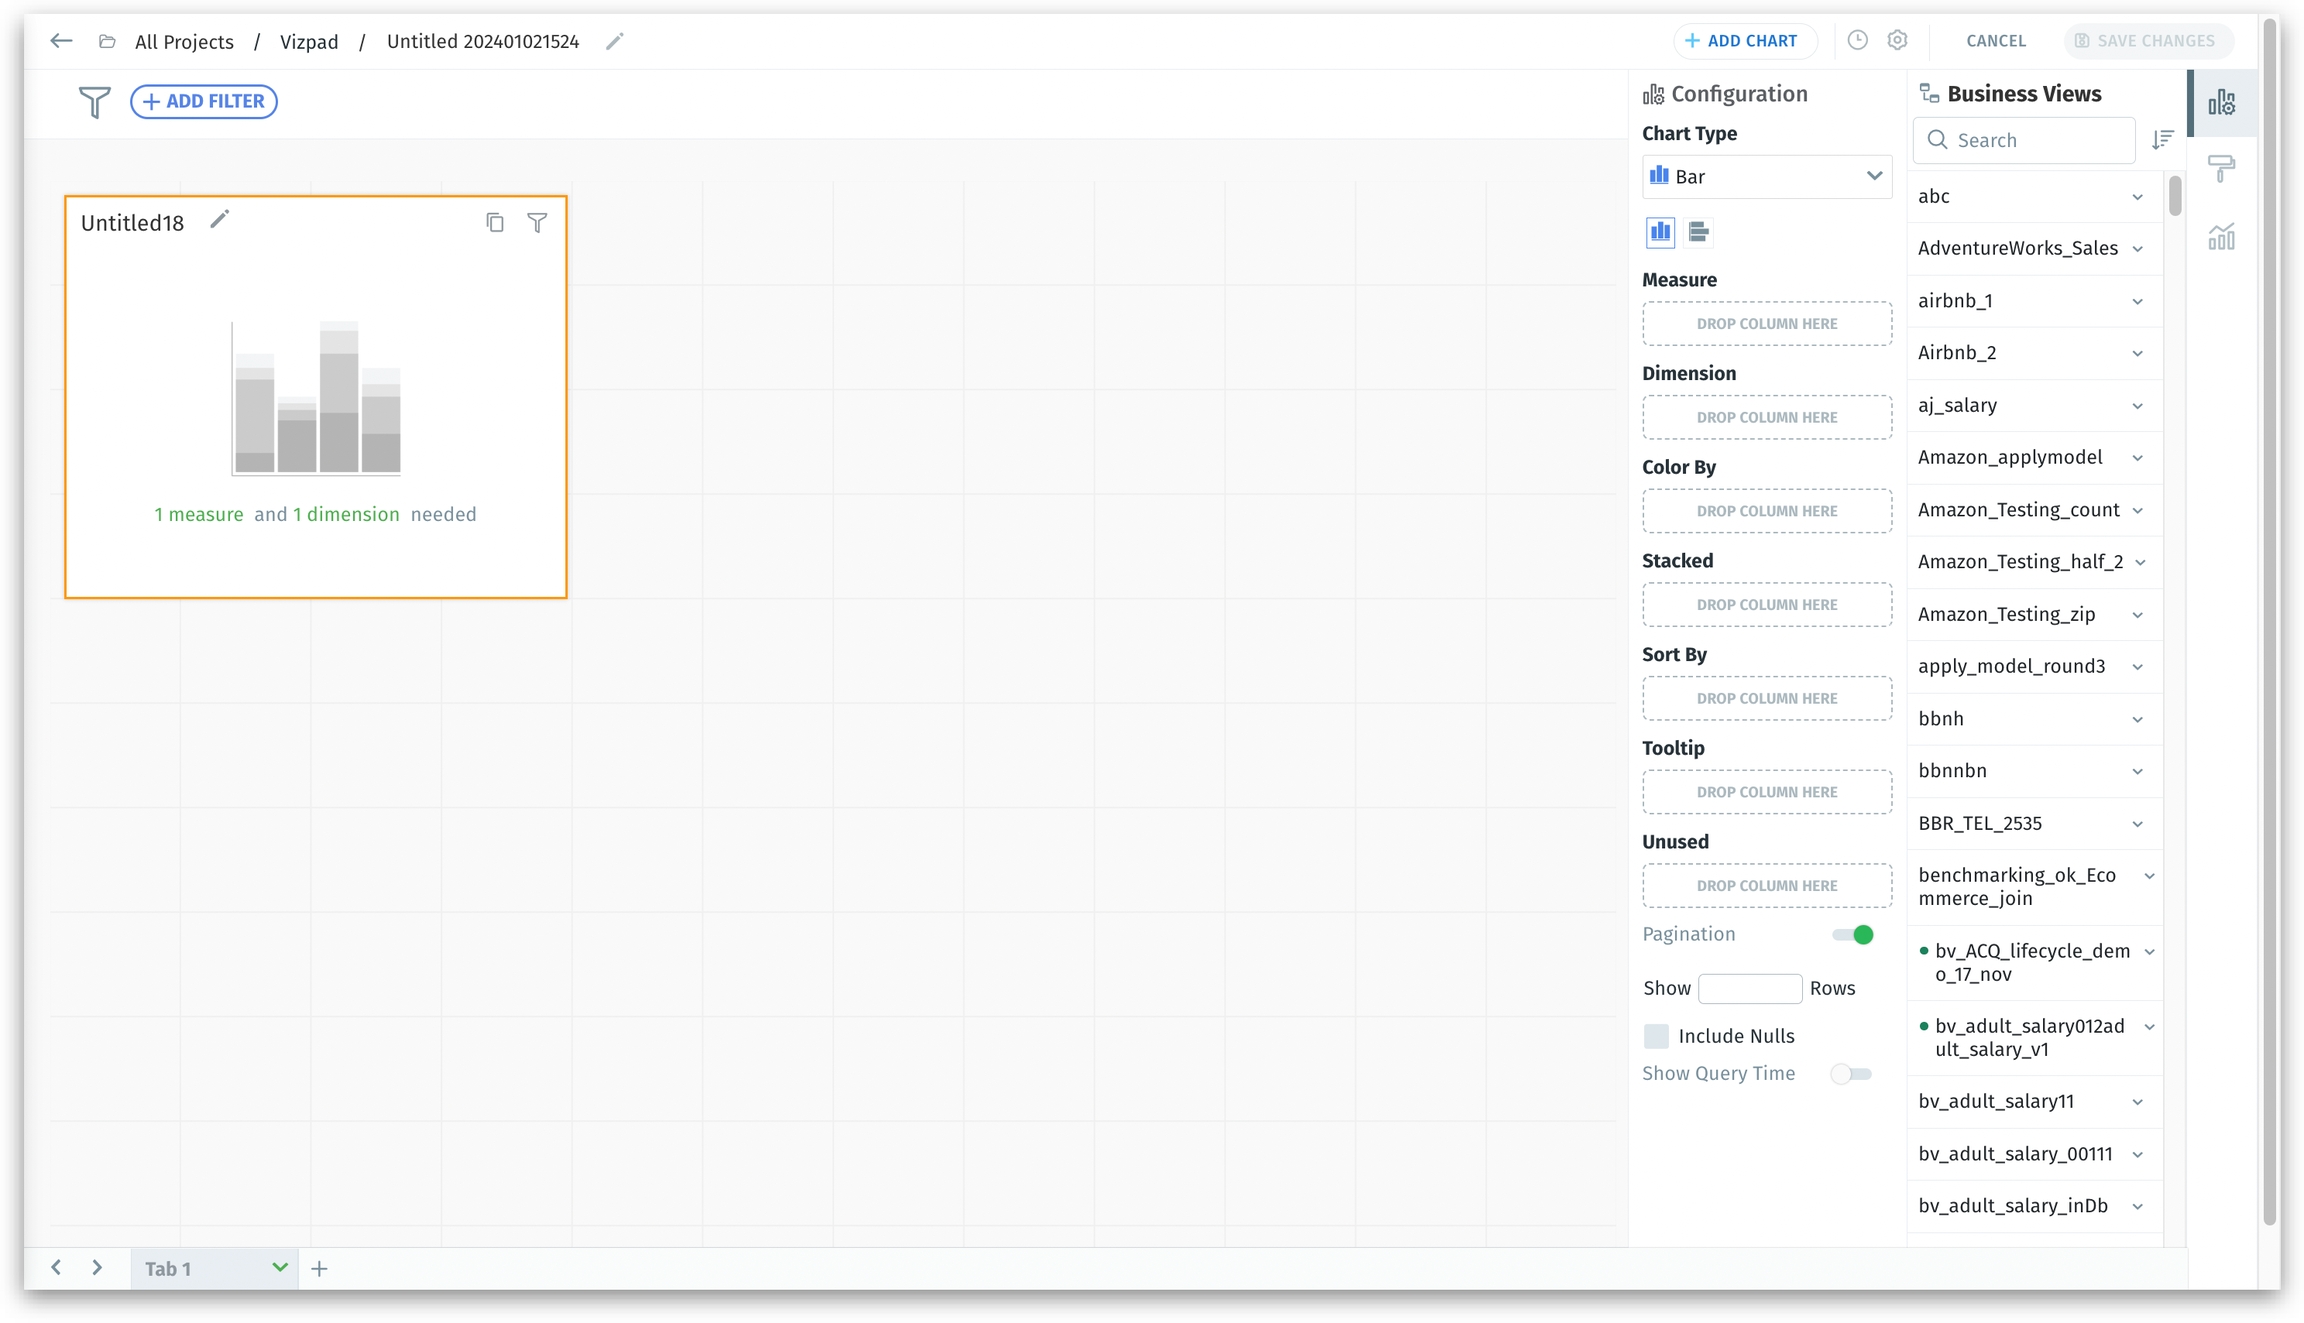Open the history clock icon in header
The height and width of the screenshot is (1323, 2304).
tap(1857, 40)
